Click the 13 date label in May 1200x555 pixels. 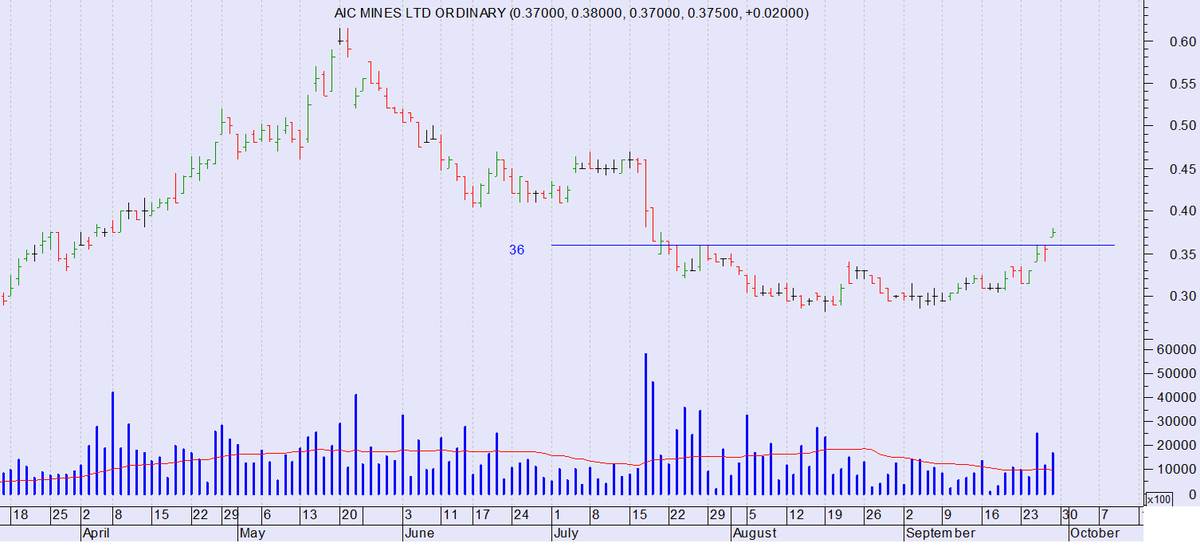pos(308,516)
